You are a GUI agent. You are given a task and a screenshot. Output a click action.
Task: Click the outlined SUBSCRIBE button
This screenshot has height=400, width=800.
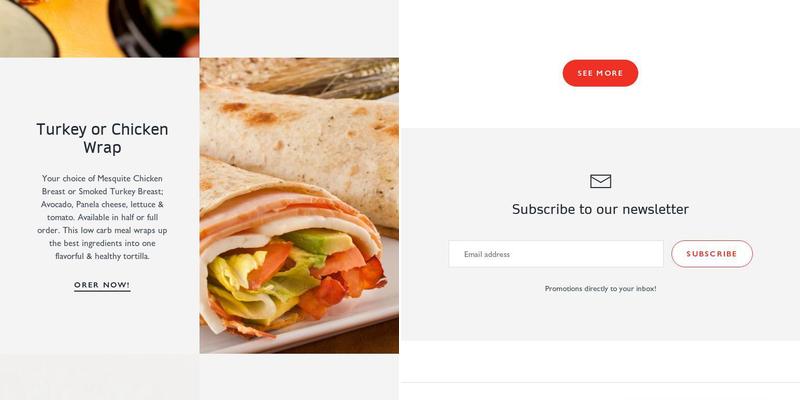point(712,254)
